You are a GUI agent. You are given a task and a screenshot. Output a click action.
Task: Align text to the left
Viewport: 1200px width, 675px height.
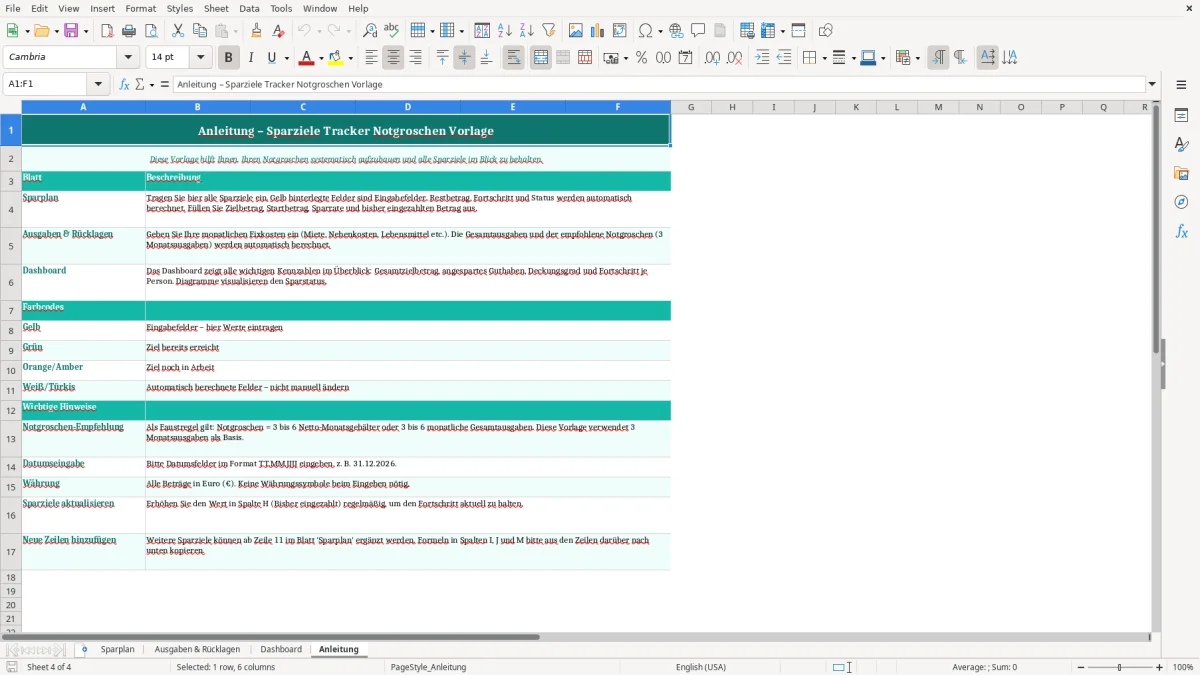371,58
